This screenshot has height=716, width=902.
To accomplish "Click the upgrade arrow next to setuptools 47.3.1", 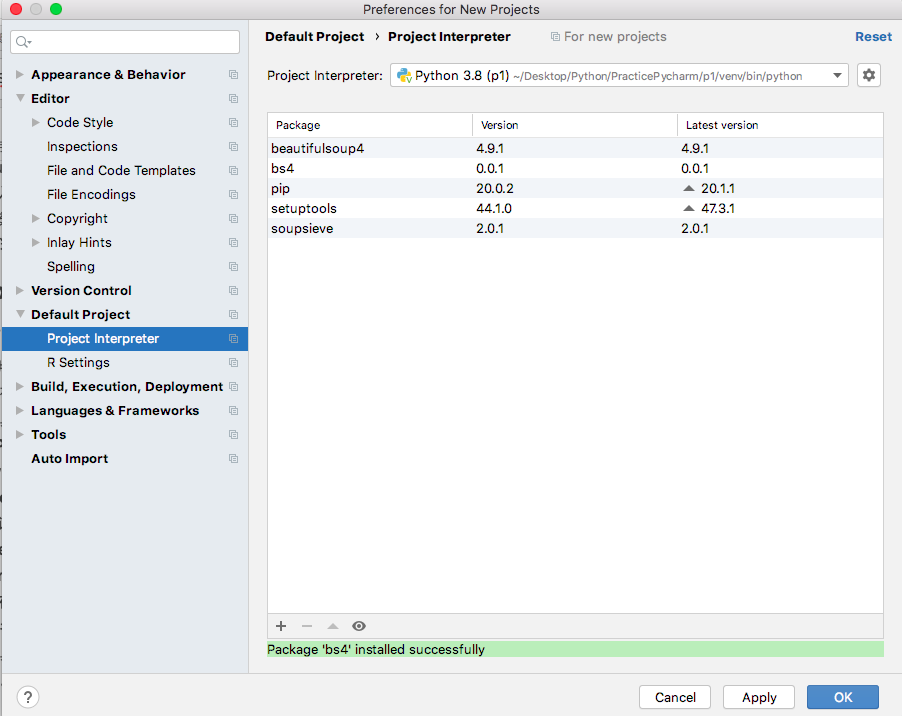I will 689,208.
